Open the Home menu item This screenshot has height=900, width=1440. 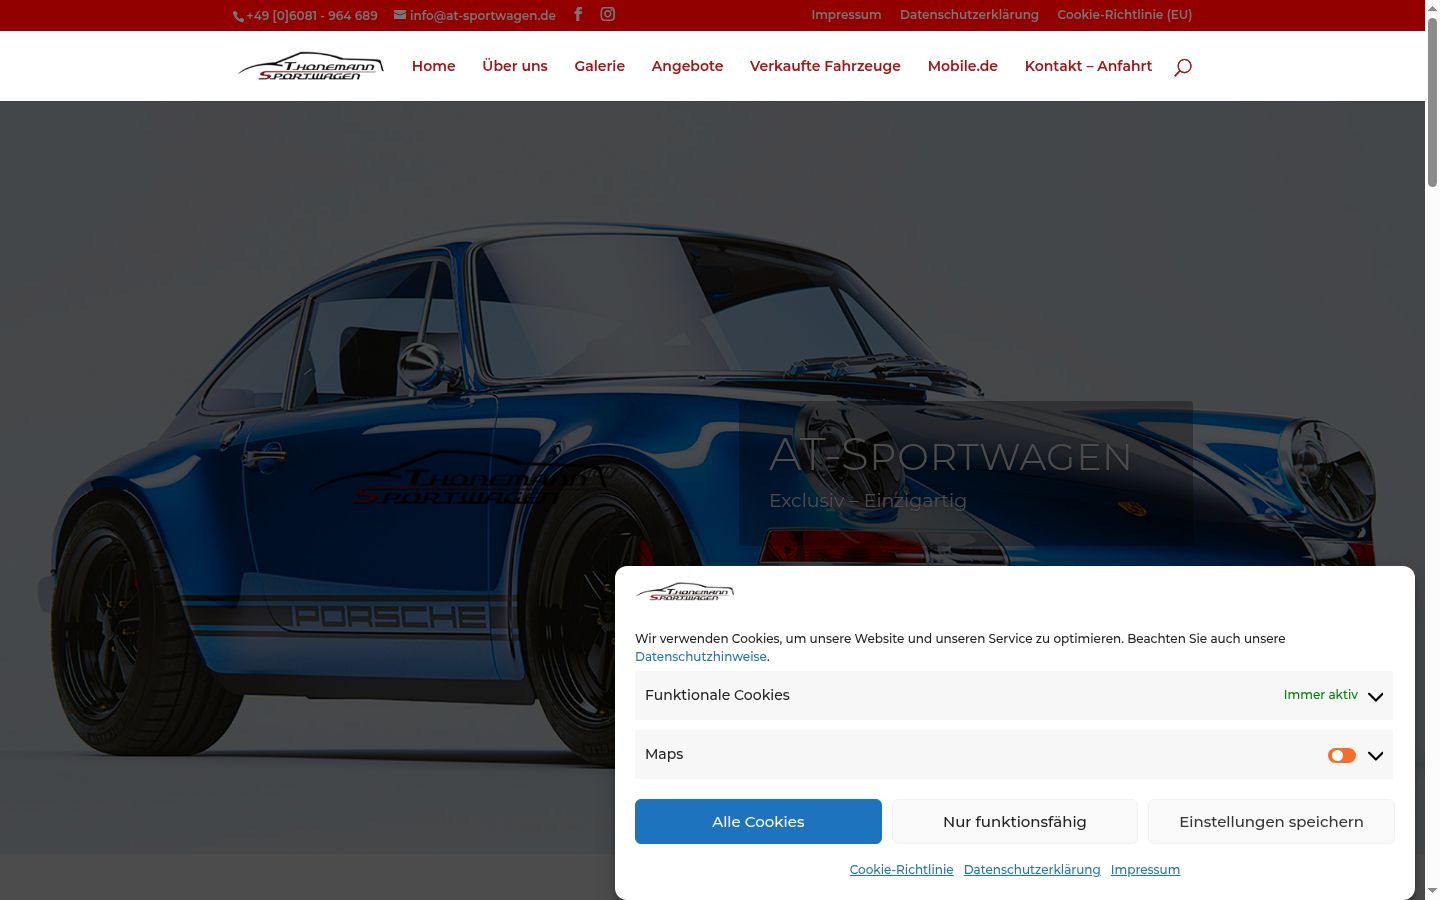click(434, 66)
